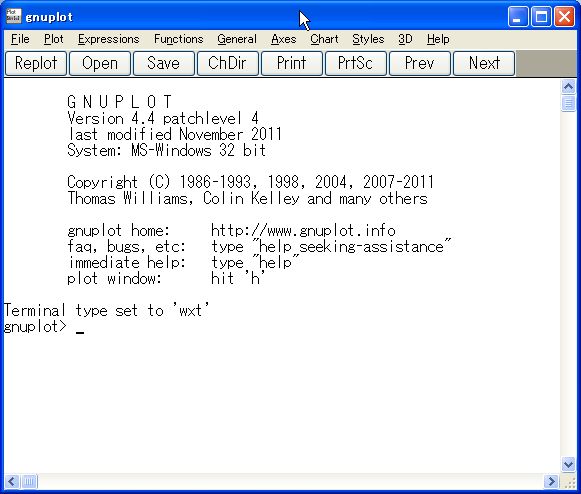Click the vertical scrollbar up arrow
Image resolution: width=581 pixels, height=494 pixels.
pos(568,87)
